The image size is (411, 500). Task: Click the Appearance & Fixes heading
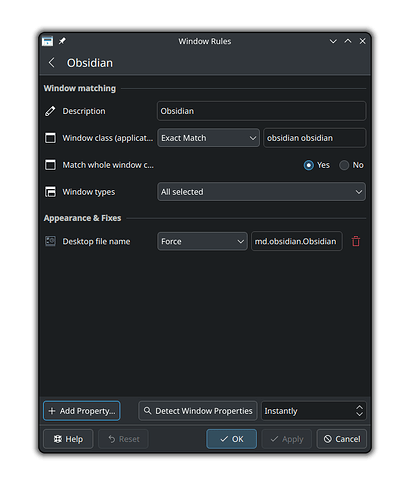(x=82, y=218)
